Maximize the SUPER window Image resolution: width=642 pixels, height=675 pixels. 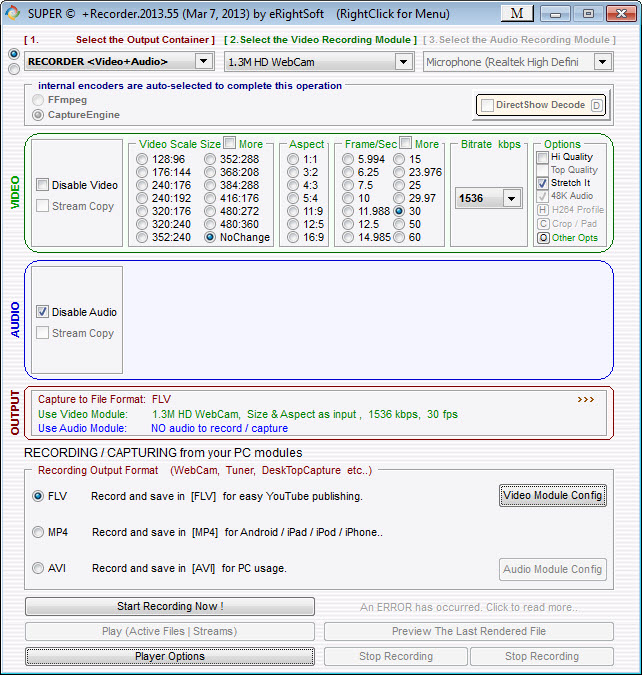click(x=588, y=13)
